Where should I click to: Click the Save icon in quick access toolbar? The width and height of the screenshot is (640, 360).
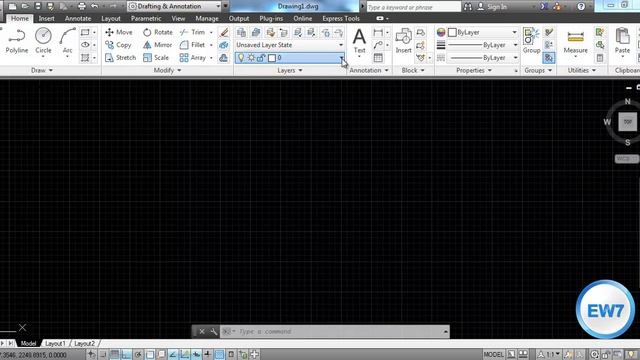point(38,6)
